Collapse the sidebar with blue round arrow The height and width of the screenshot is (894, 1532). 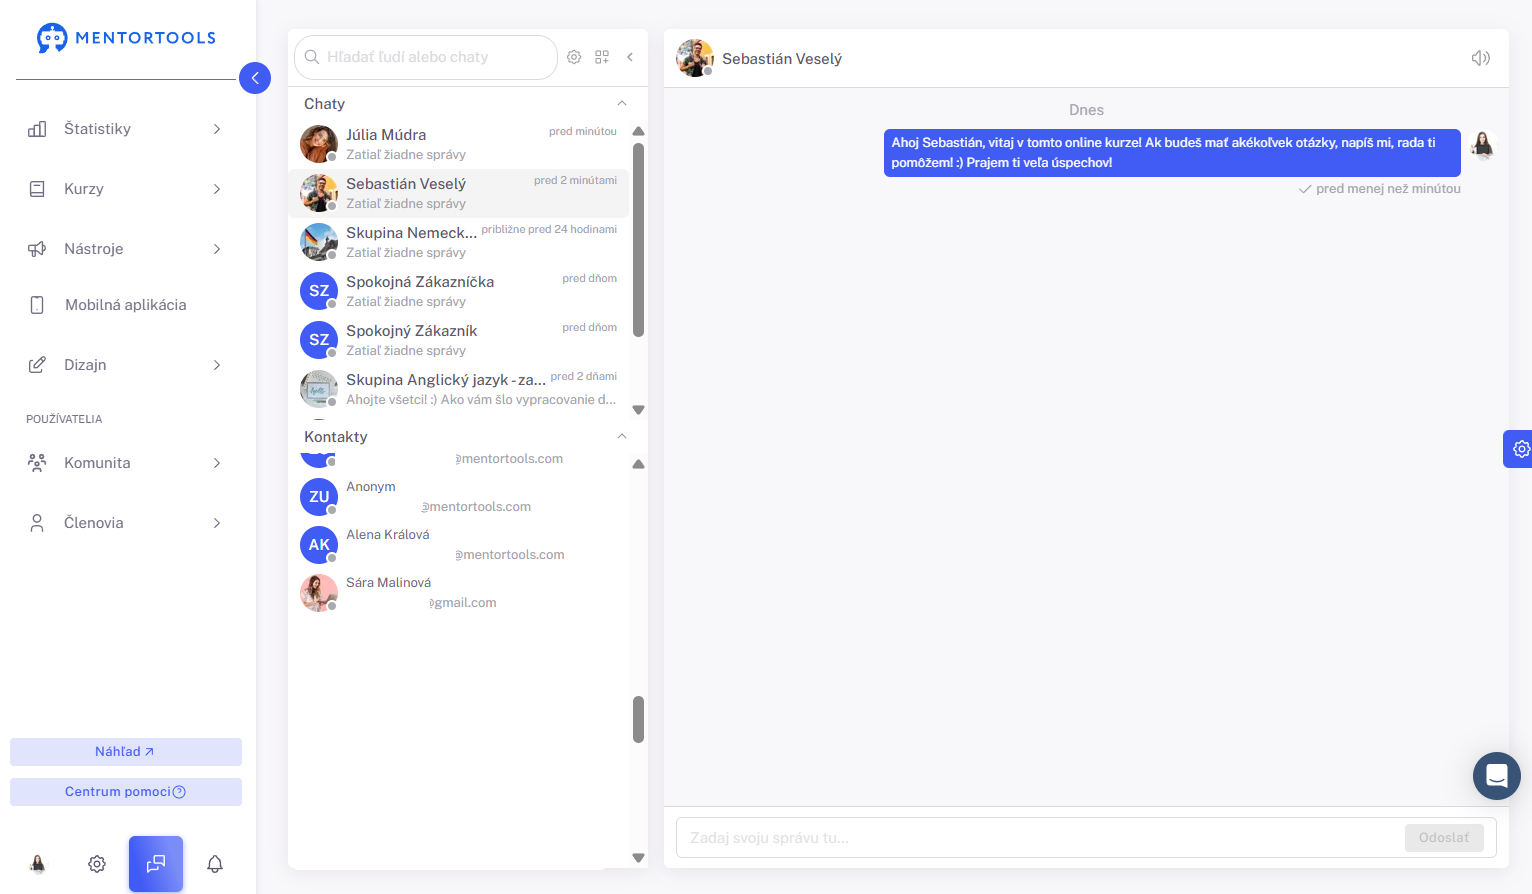[255, 78]
